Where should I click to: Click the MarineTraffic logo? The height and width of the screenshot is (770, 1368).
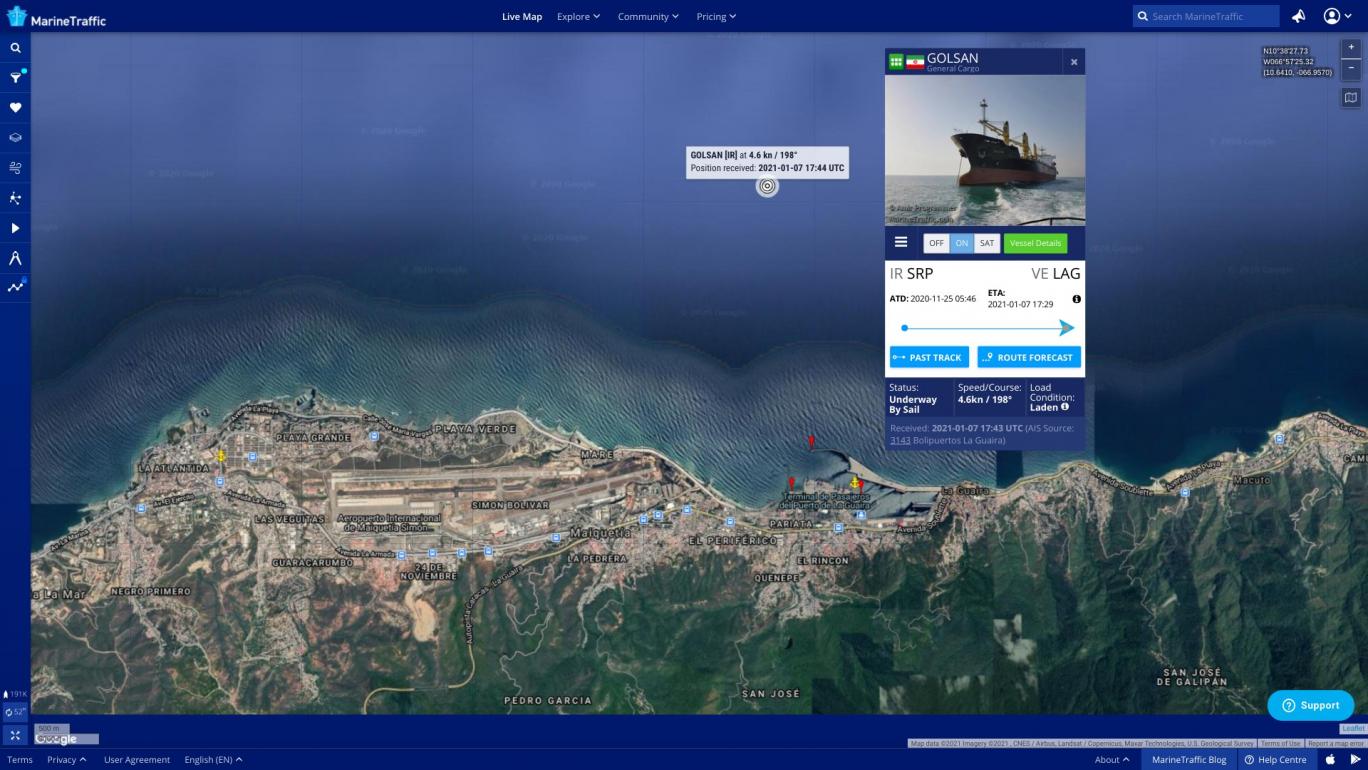(56, 17)
